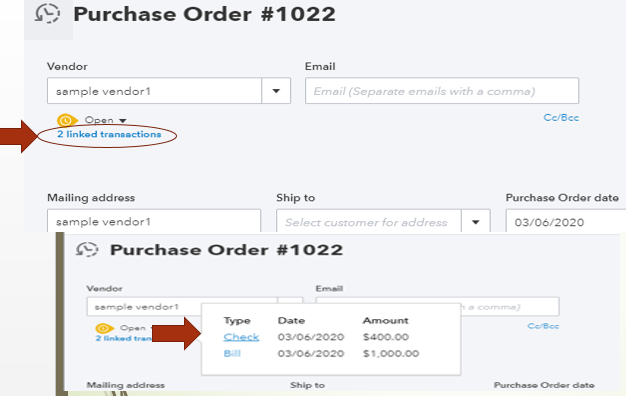
Task: Click the top Email address input field
Action: pos(442,91)
